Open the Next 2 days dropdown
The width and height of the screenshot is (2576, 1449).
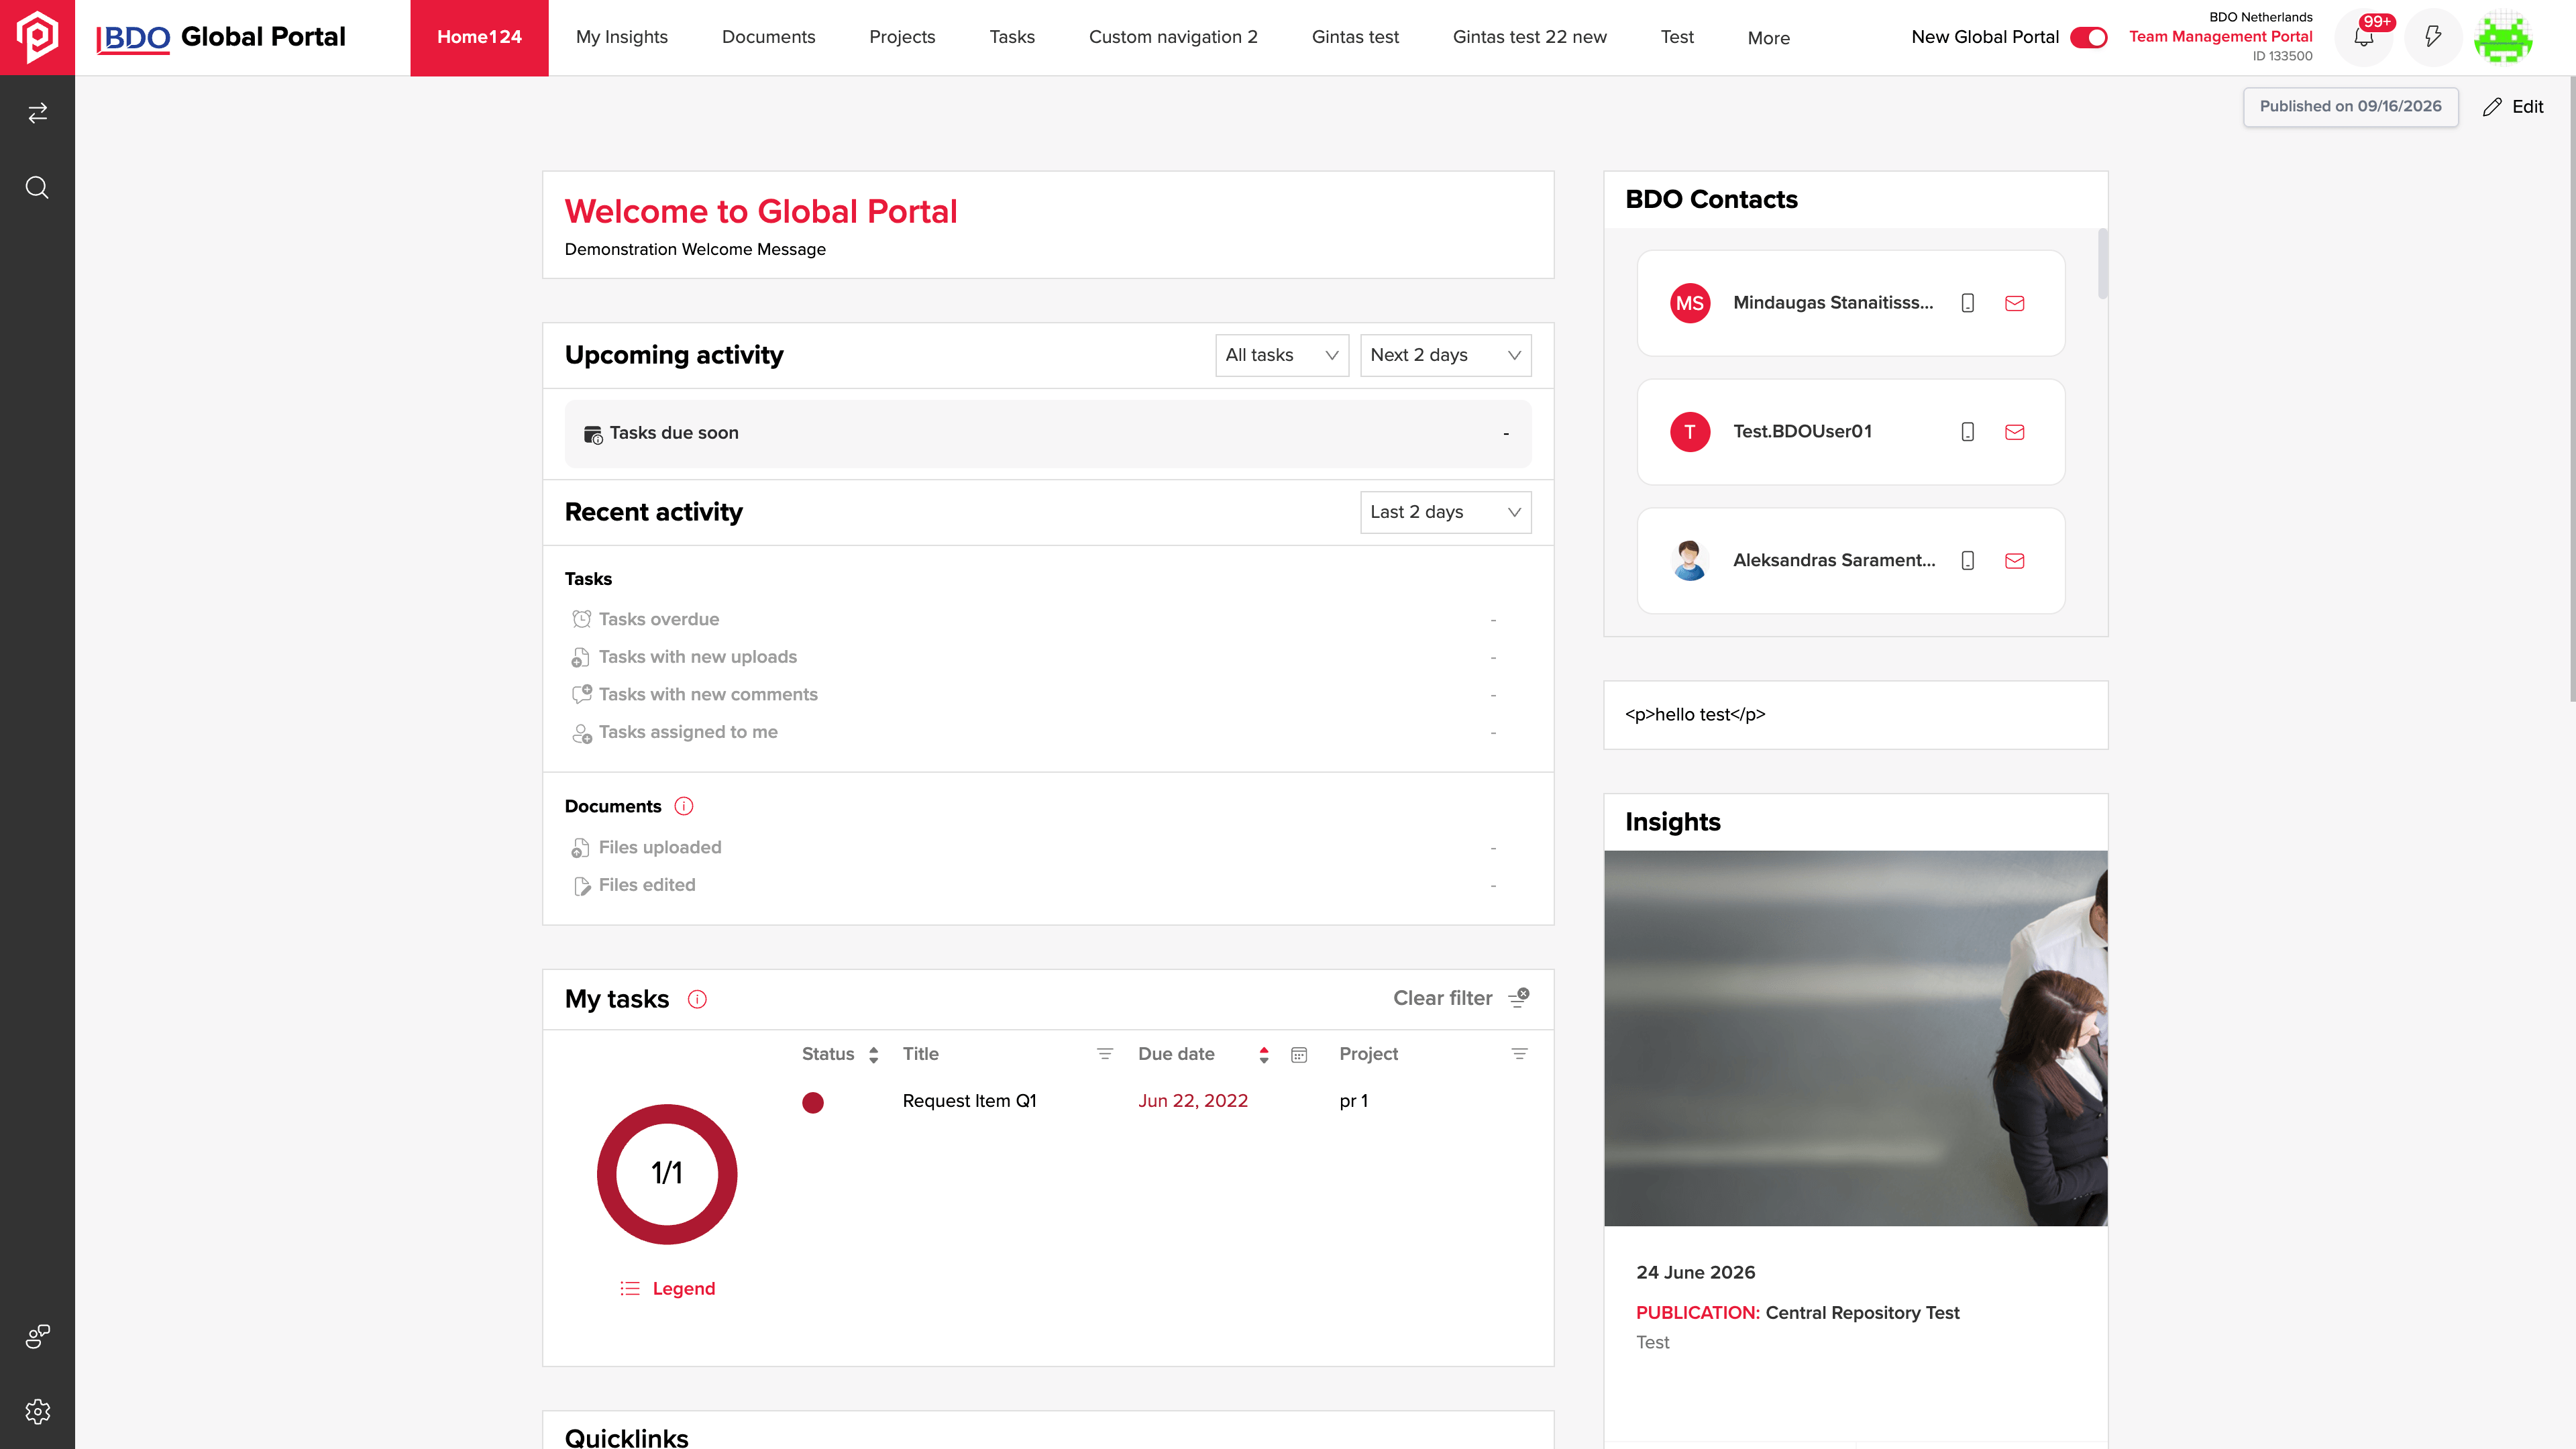[1445, 355]
